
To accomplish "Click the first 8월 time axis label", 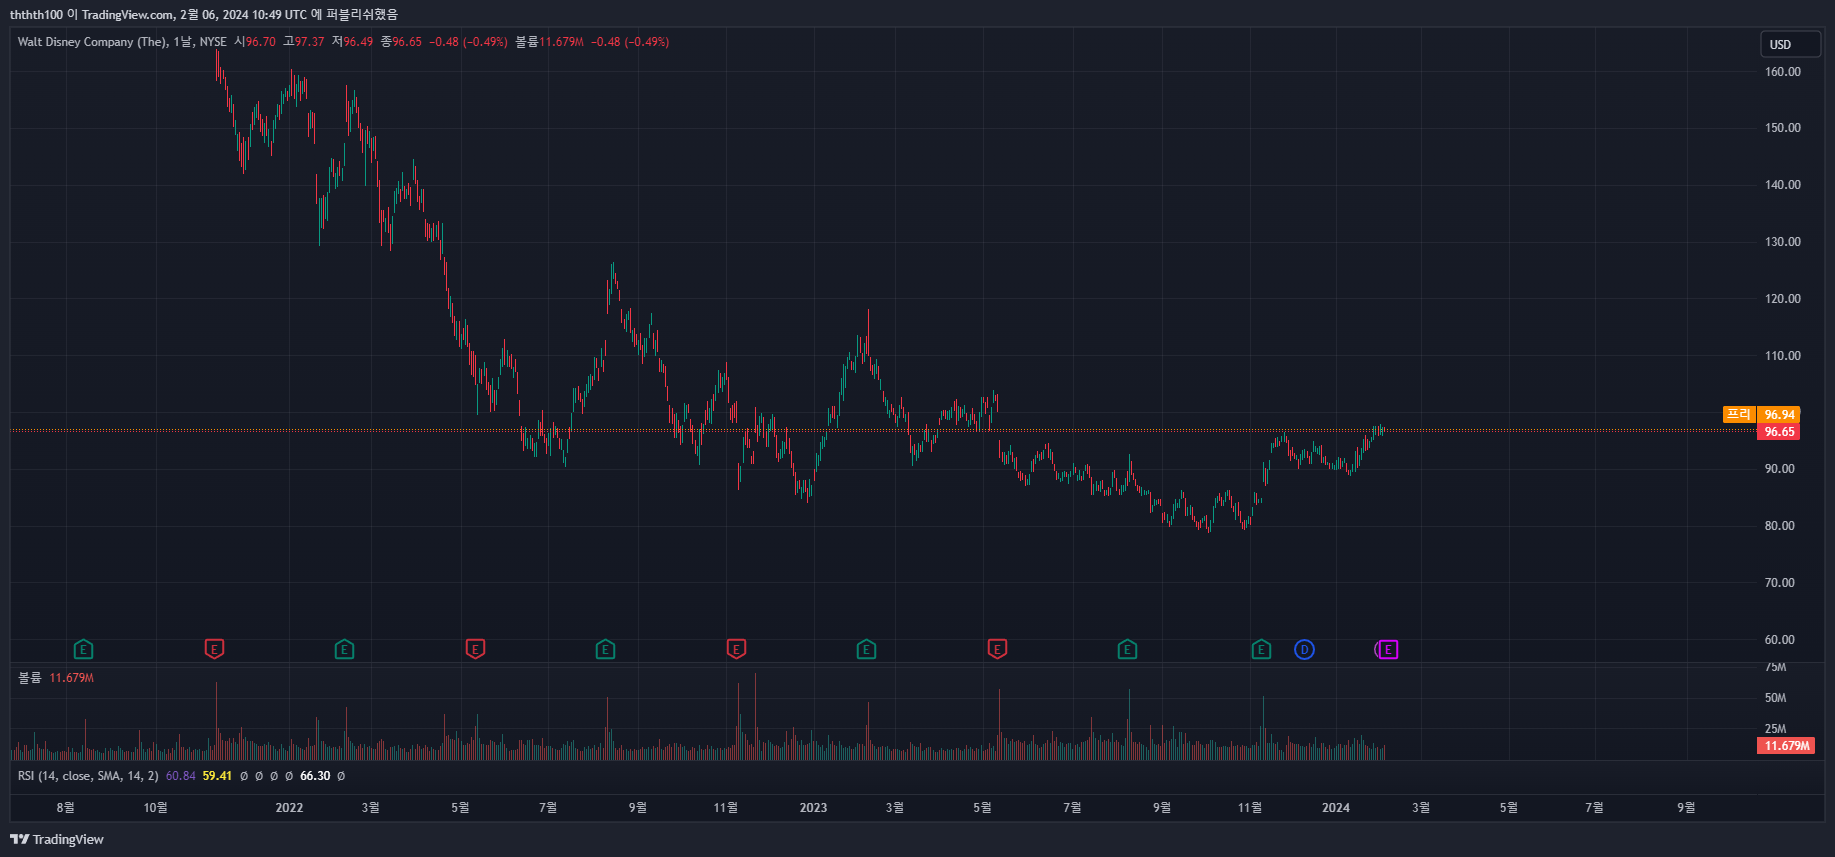I will pos(65,808).
